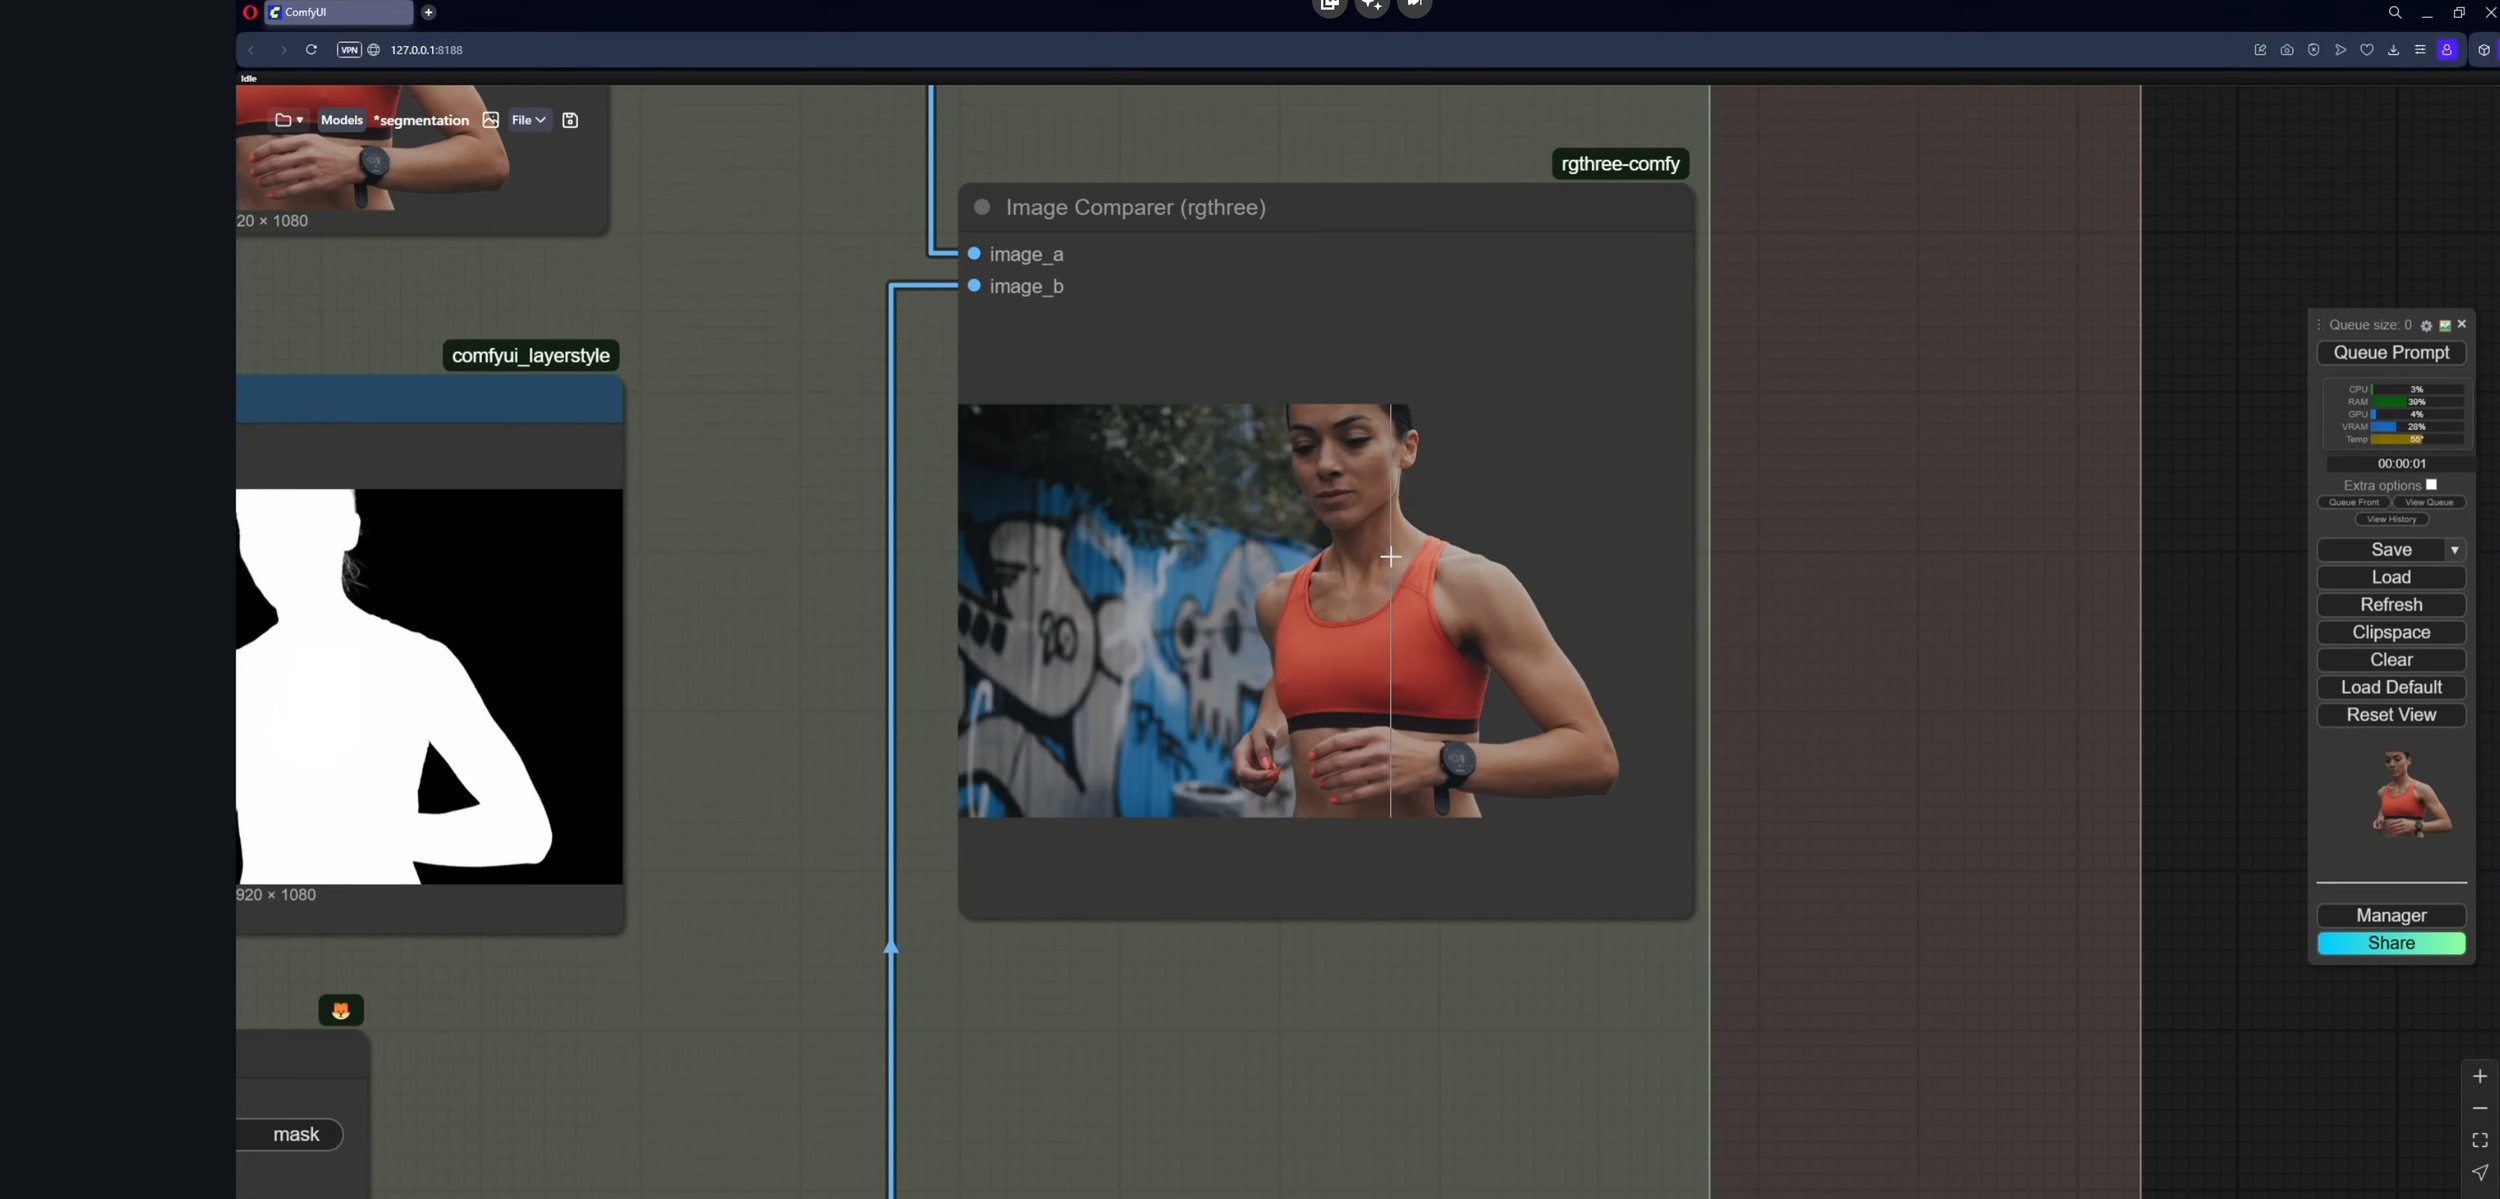Expand the workflow folder dropdown
Viewport: 2500px width, 1199px height.
click(289, 120)
